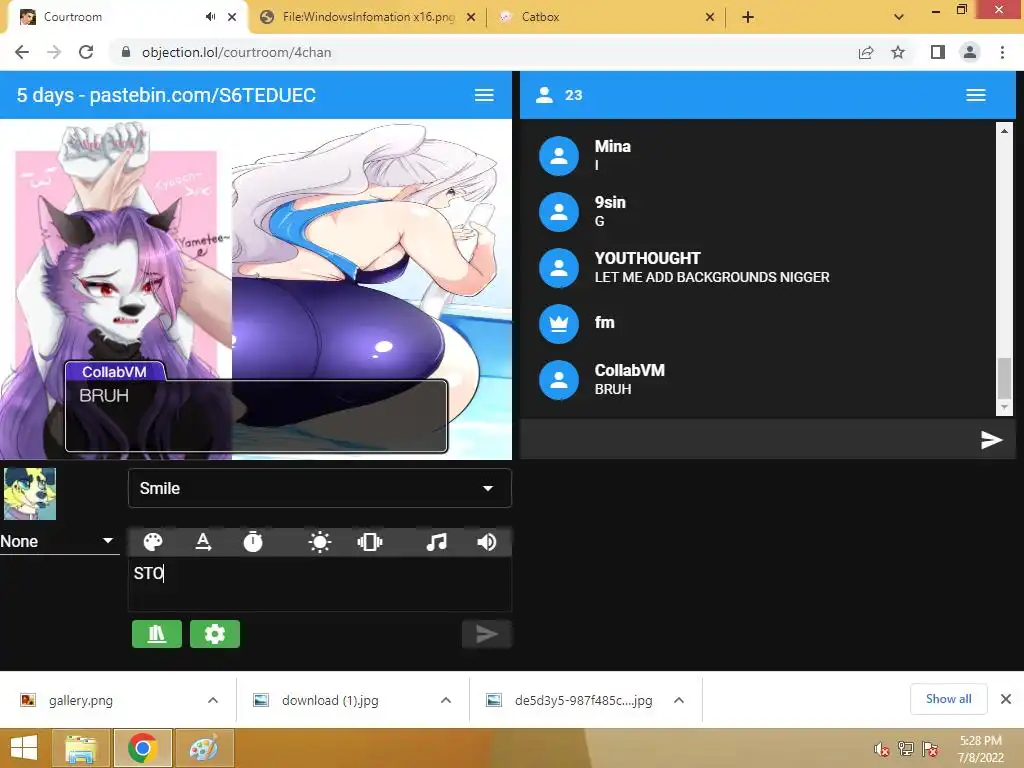
Task: Insert a screen shake effect
Action: coord(370,542)
